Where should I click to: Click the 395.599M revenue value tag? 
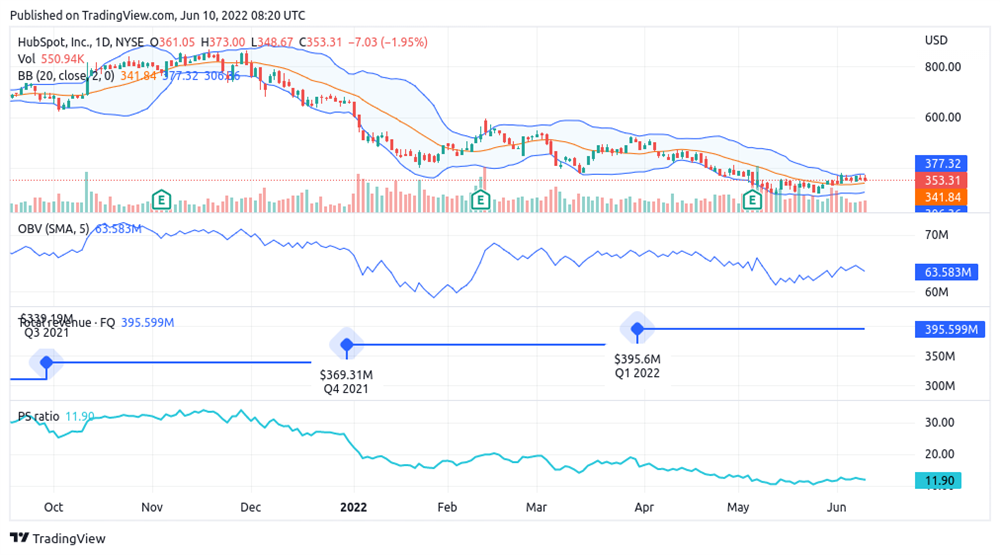click(x=945, y=329)
